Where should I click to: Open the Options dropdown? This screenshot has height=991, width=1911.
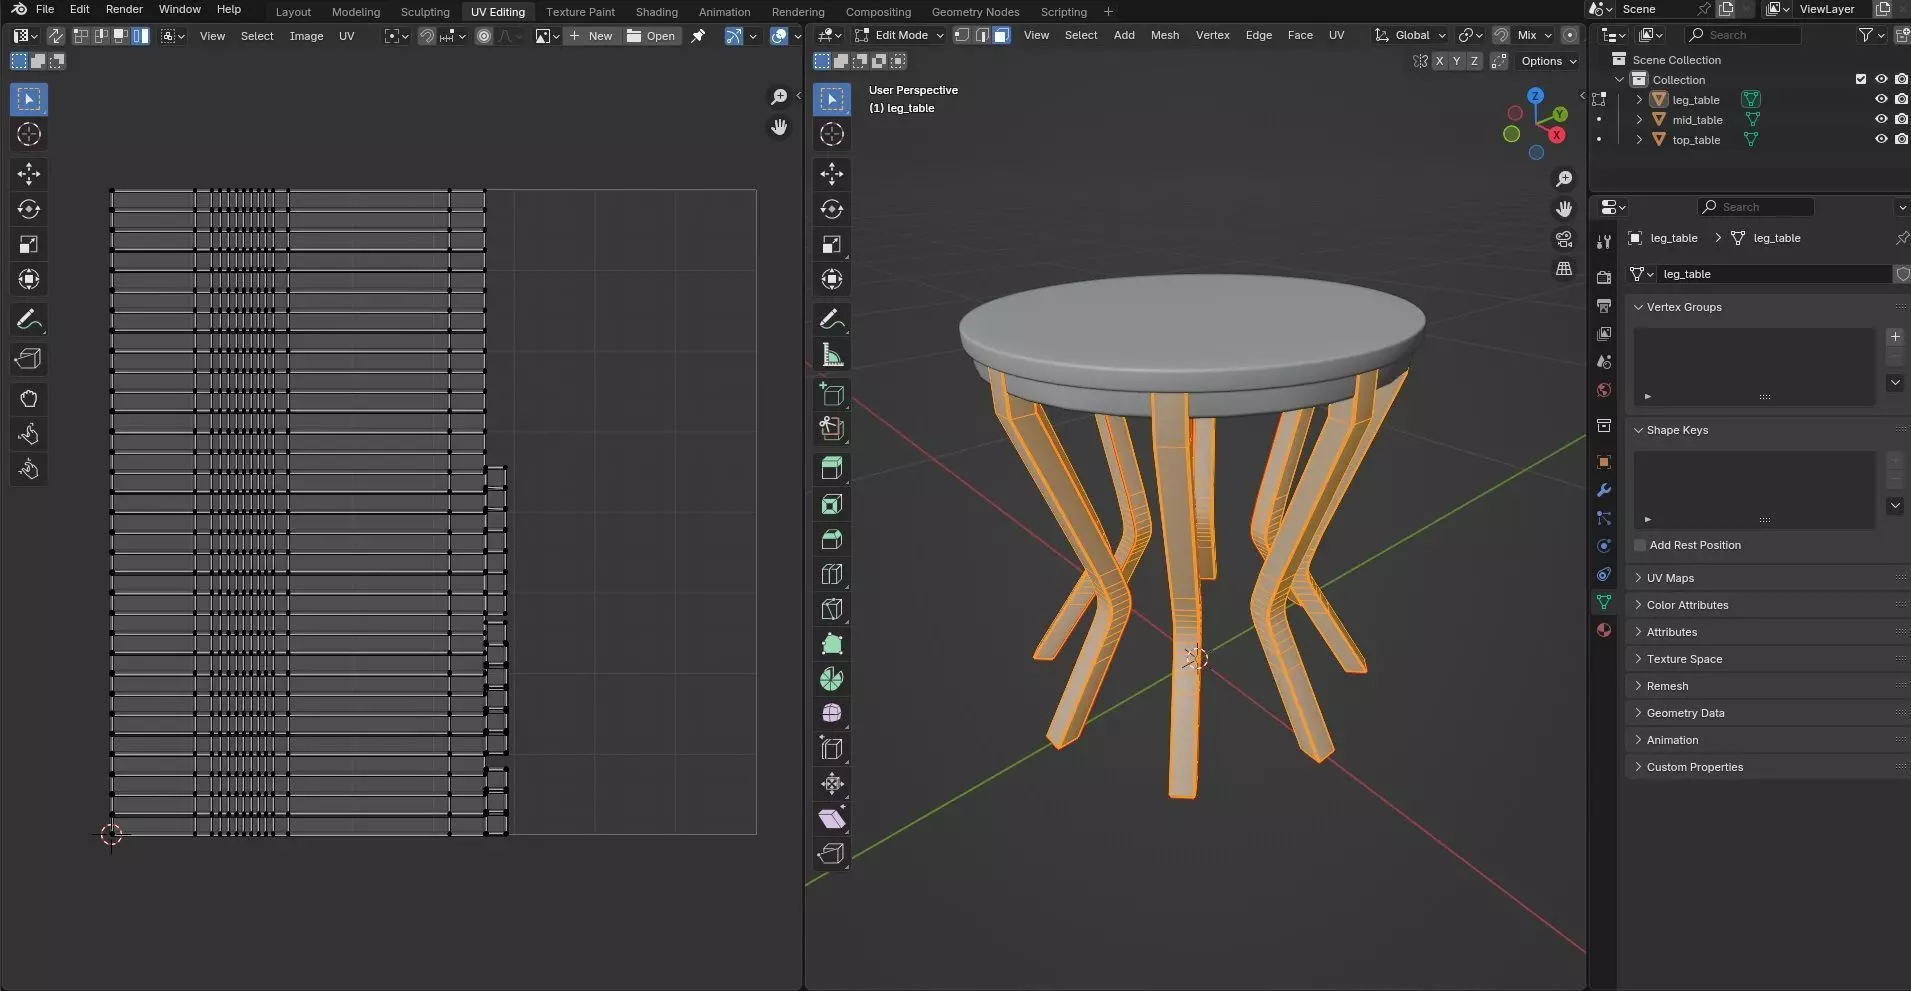click(x=1548, y=61)
